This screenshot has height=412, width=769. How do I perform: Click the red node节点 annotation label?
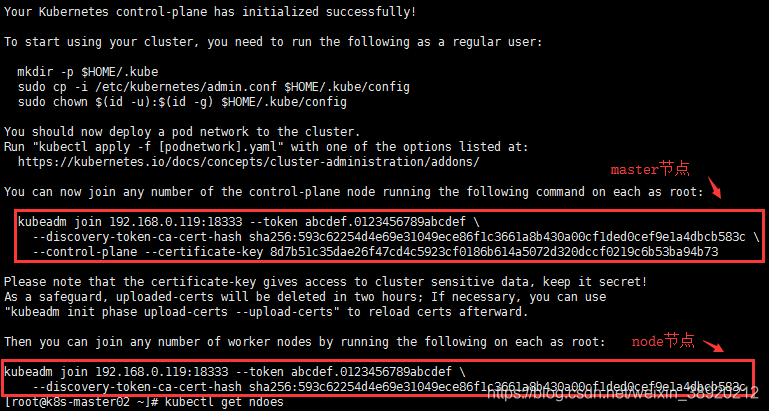click(663, 341)
